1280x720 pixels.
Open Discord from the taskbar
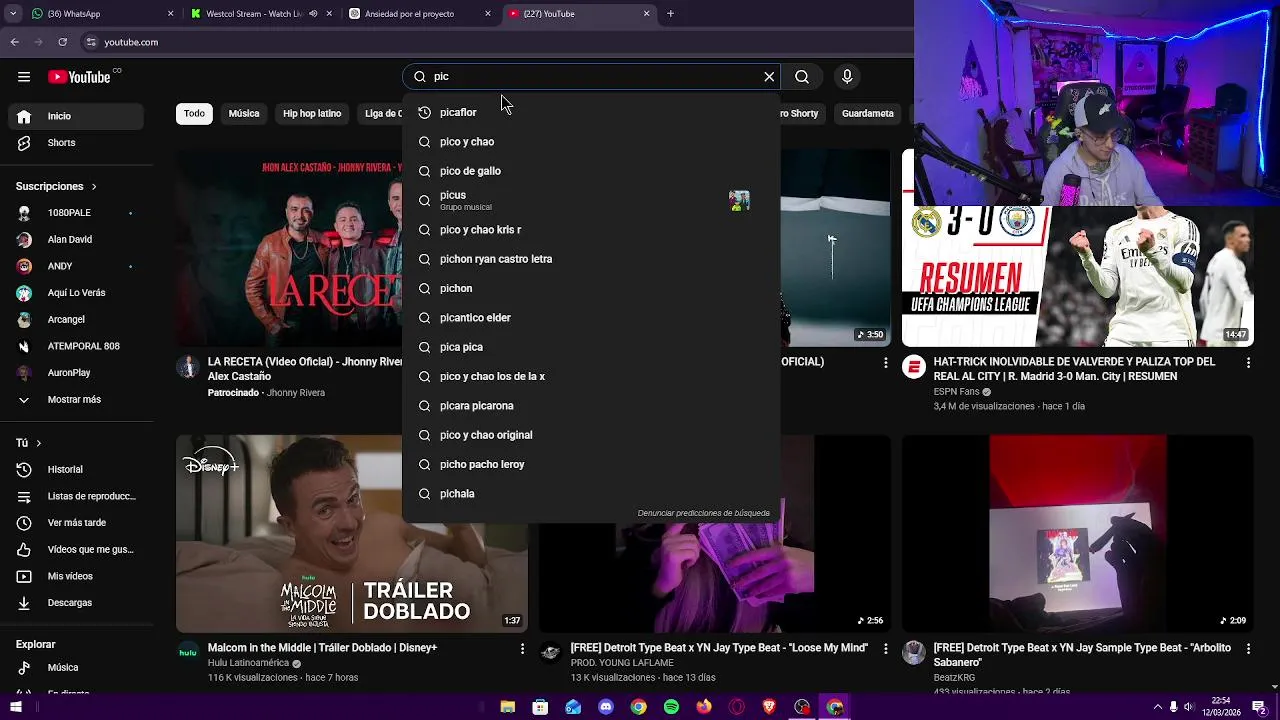pyautogui.click(x=606, y=707)
